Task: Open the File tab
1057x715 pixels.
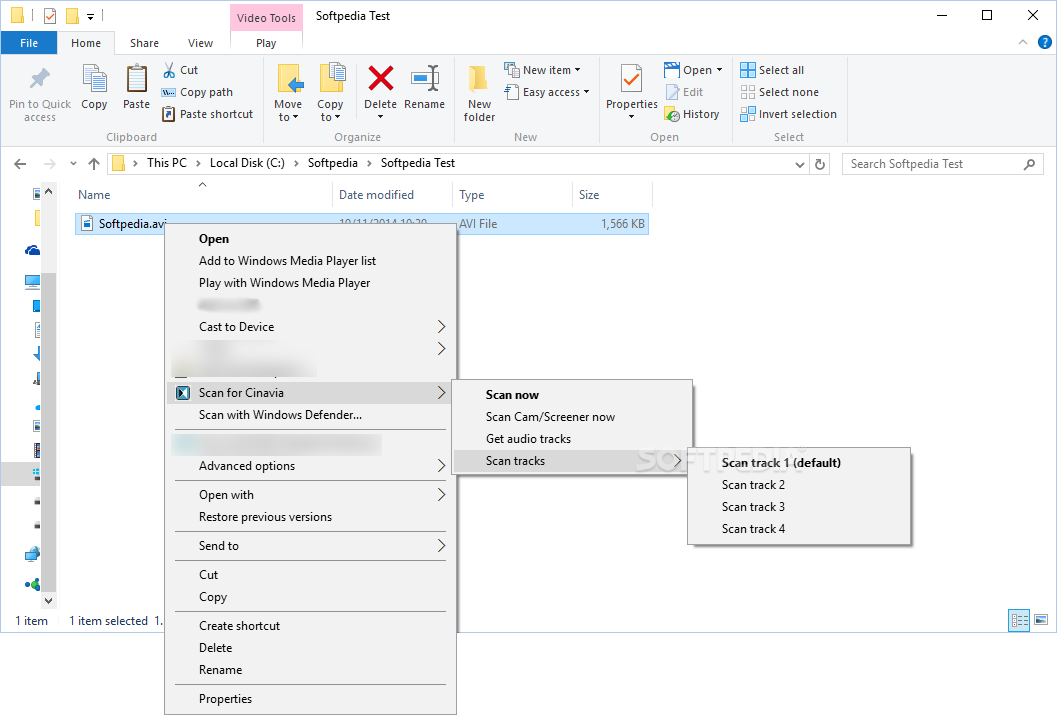Action: 29,43
